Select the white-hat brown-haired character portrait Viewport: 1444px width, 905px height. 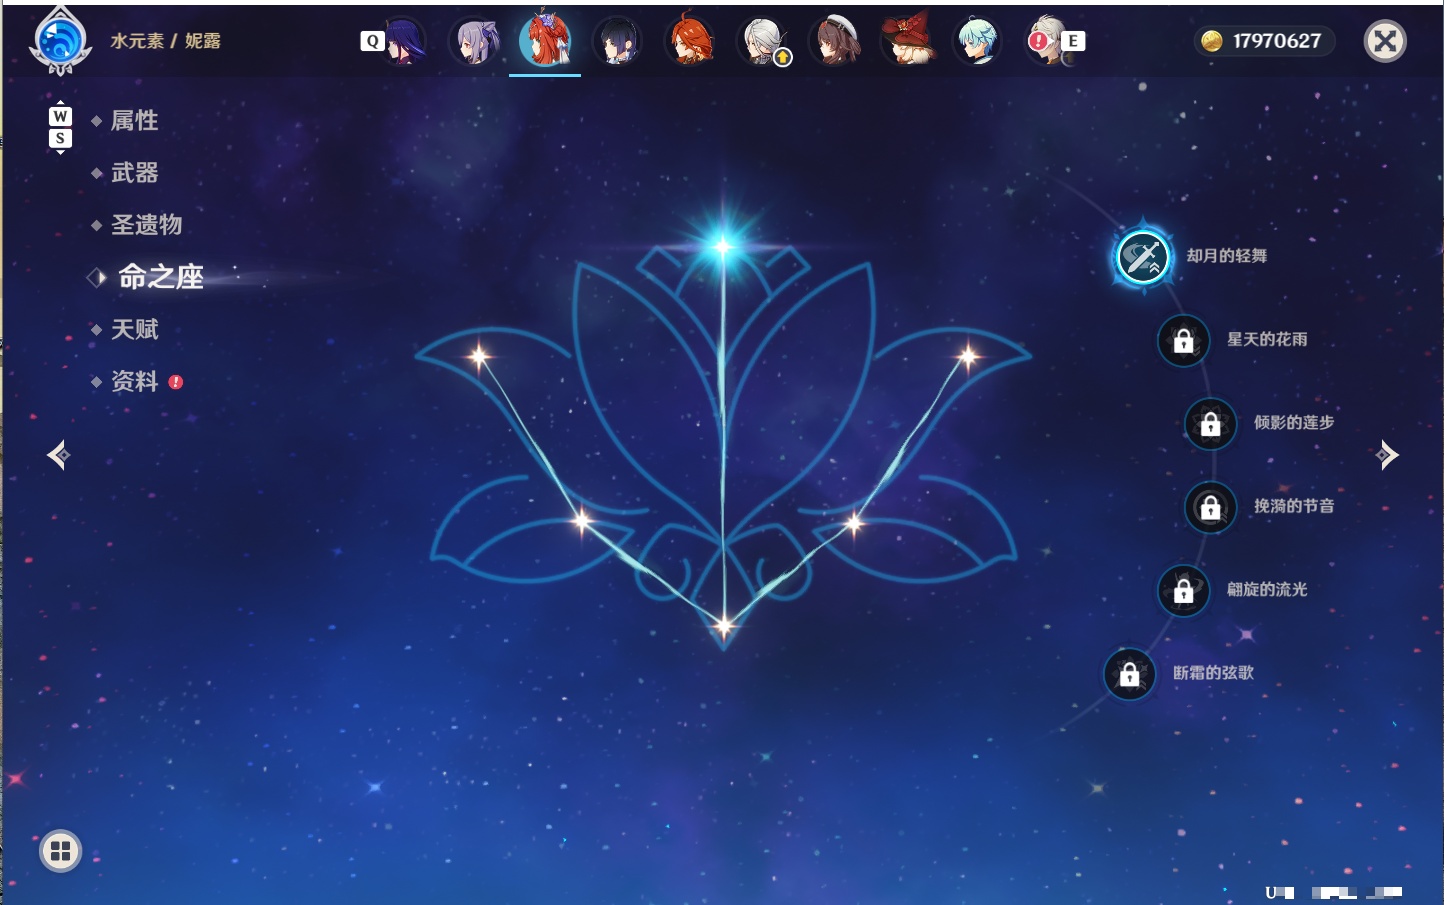click(835, 41)
